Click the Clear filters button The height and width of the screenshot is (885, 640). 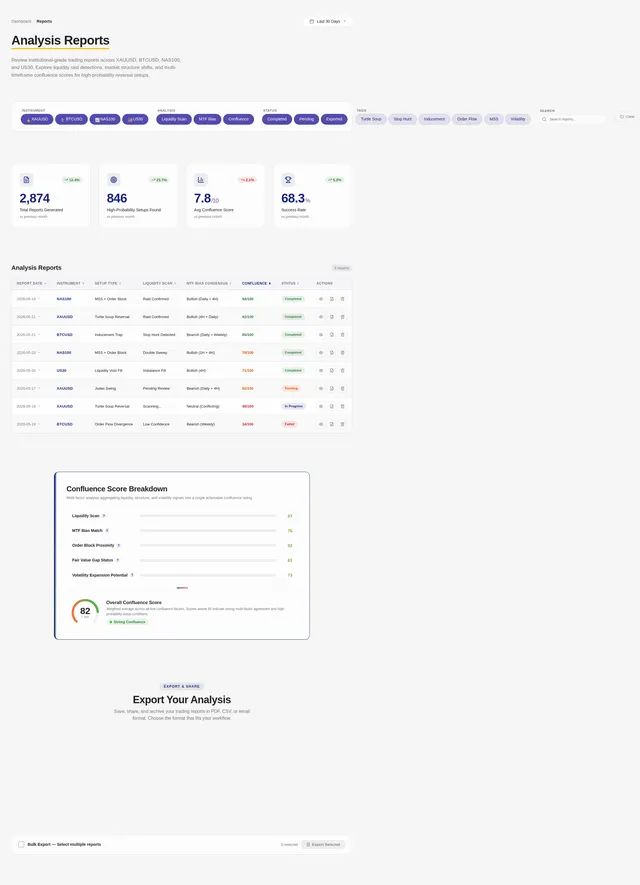[x=627, y=117]
